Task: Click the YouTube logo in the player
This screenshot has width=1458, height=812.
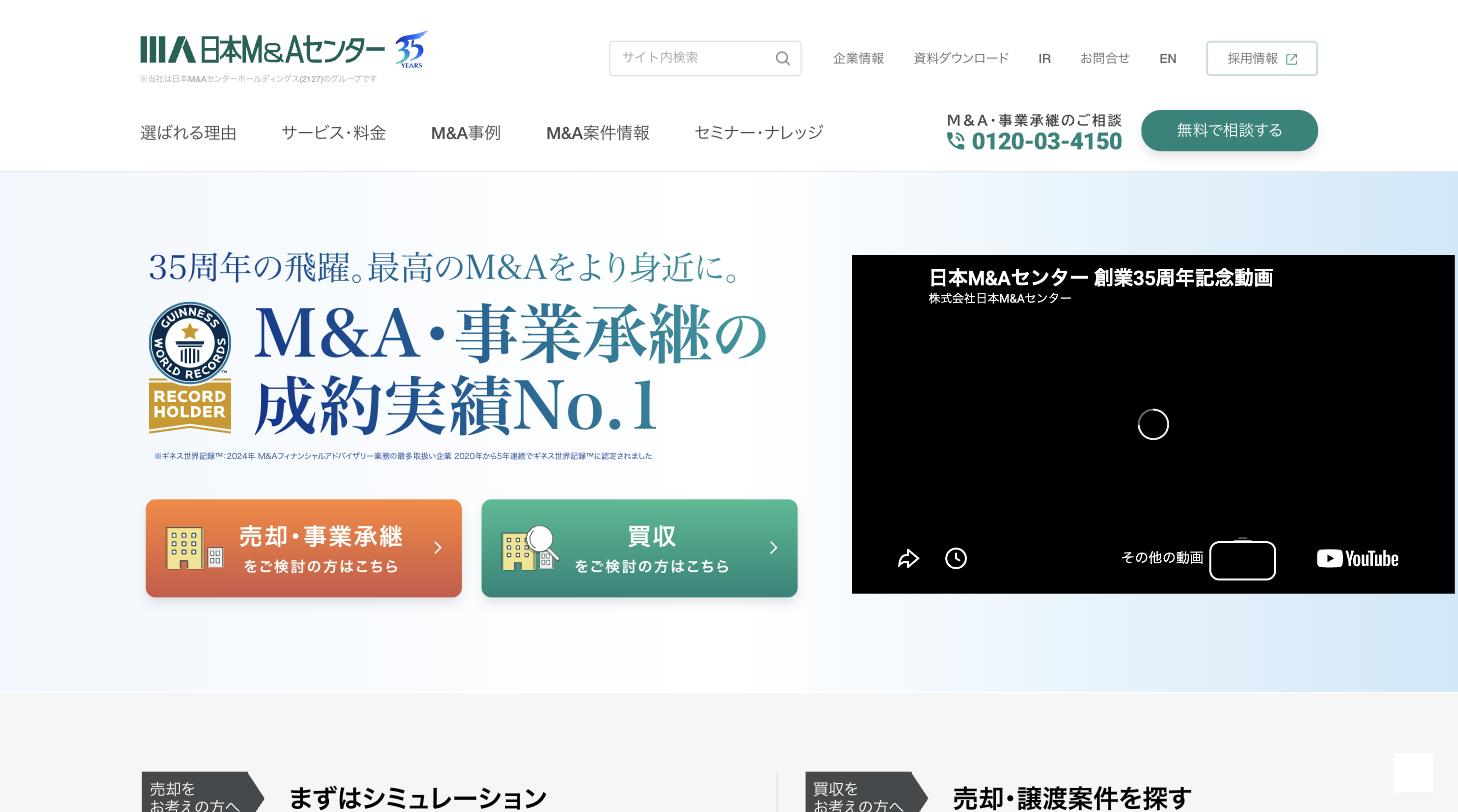Action: click(x=1357, y=558)
